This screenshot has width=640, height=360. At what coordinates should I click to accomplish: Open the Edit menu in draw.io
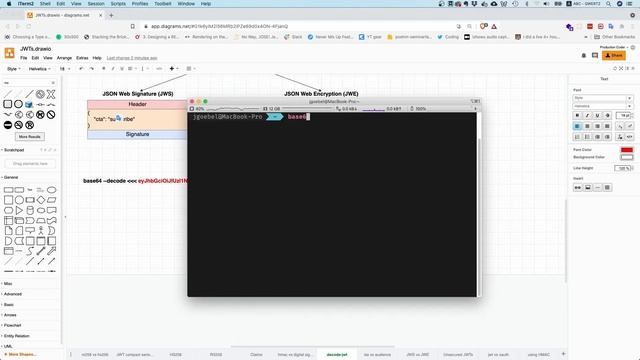coord(36,58)
